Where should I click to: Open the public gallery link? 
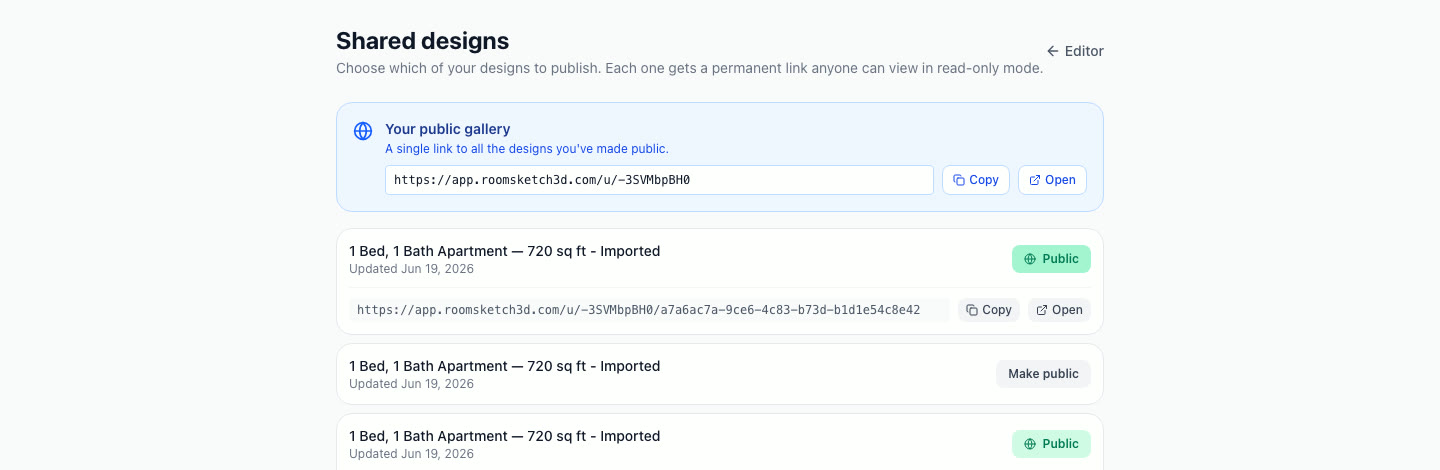(1052, 180)
